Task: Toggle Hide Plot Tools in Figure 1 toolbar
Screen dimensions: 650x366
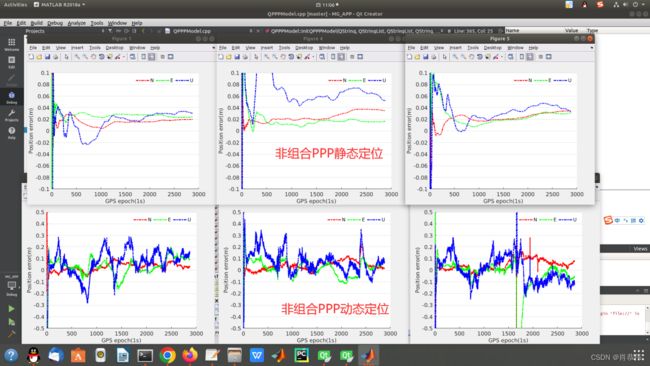Action: 162,57
